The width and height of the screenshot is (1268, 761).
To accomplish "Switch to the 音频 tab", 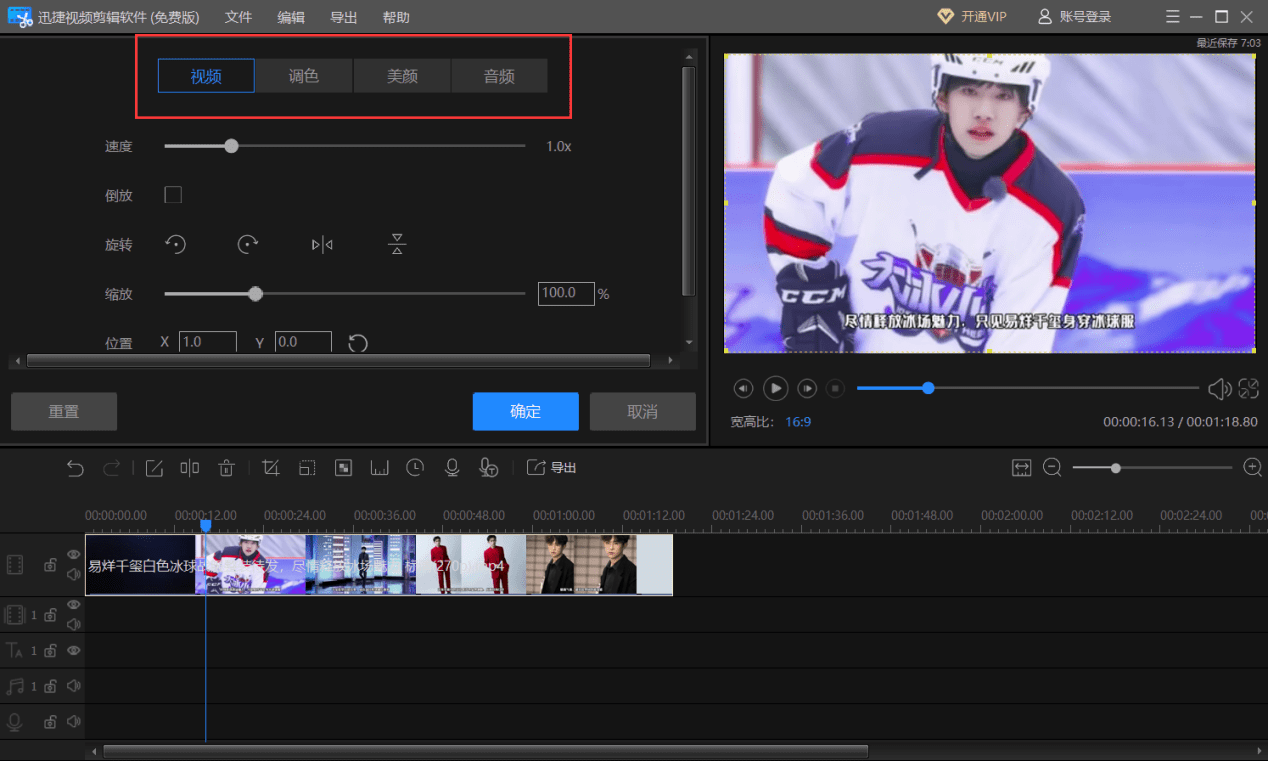I will (499, 76).
